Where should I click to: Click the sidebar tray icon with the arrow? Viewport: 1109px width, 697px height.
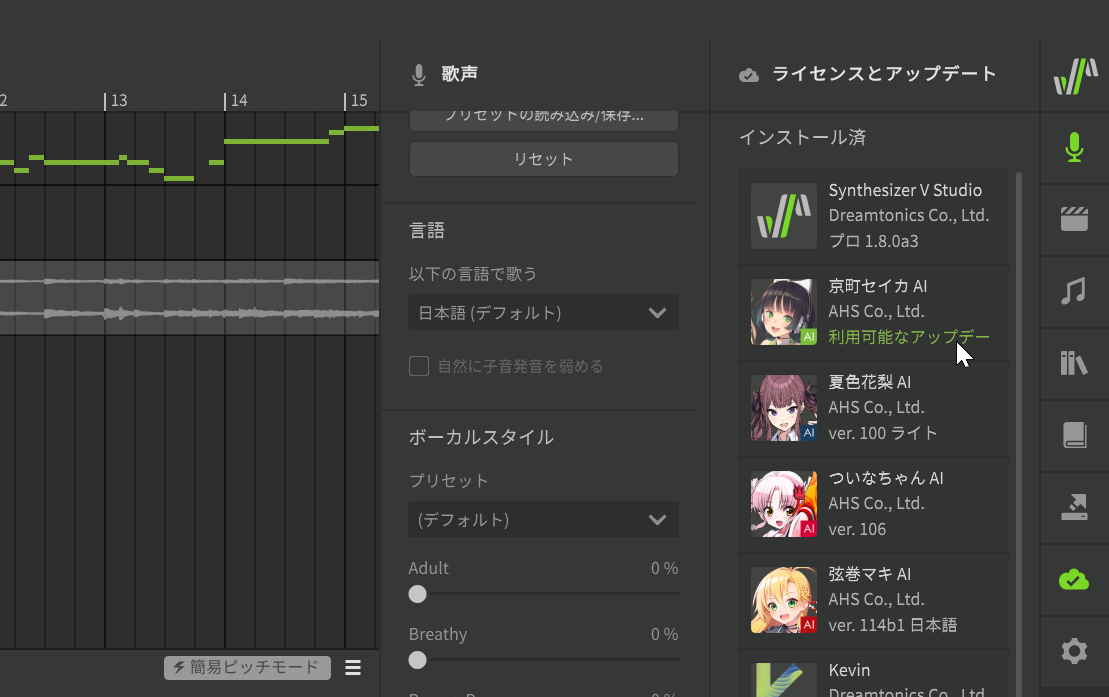coord(1074,507)
